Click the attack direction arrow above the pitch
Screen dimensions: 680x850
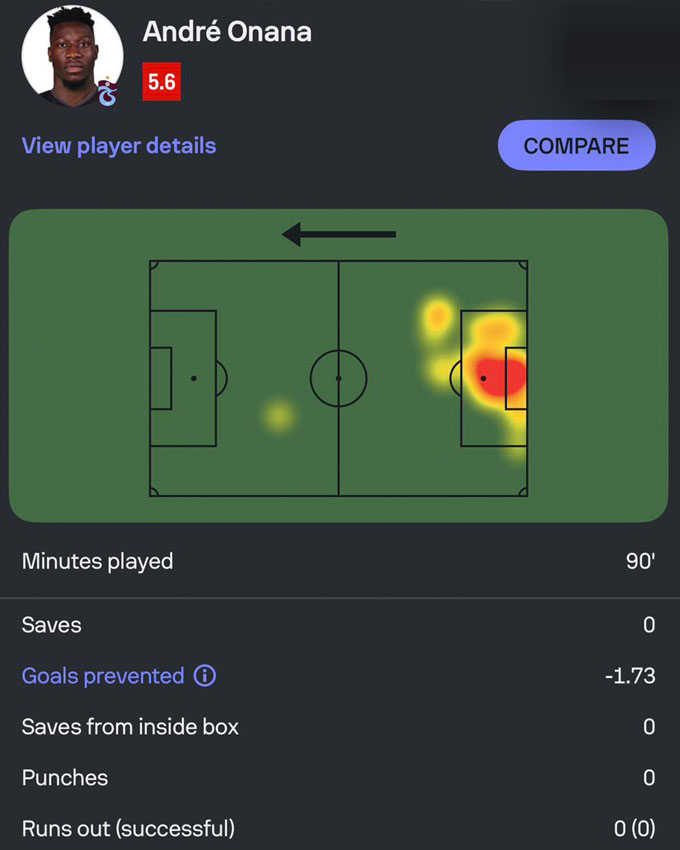(x=340, y=235)
